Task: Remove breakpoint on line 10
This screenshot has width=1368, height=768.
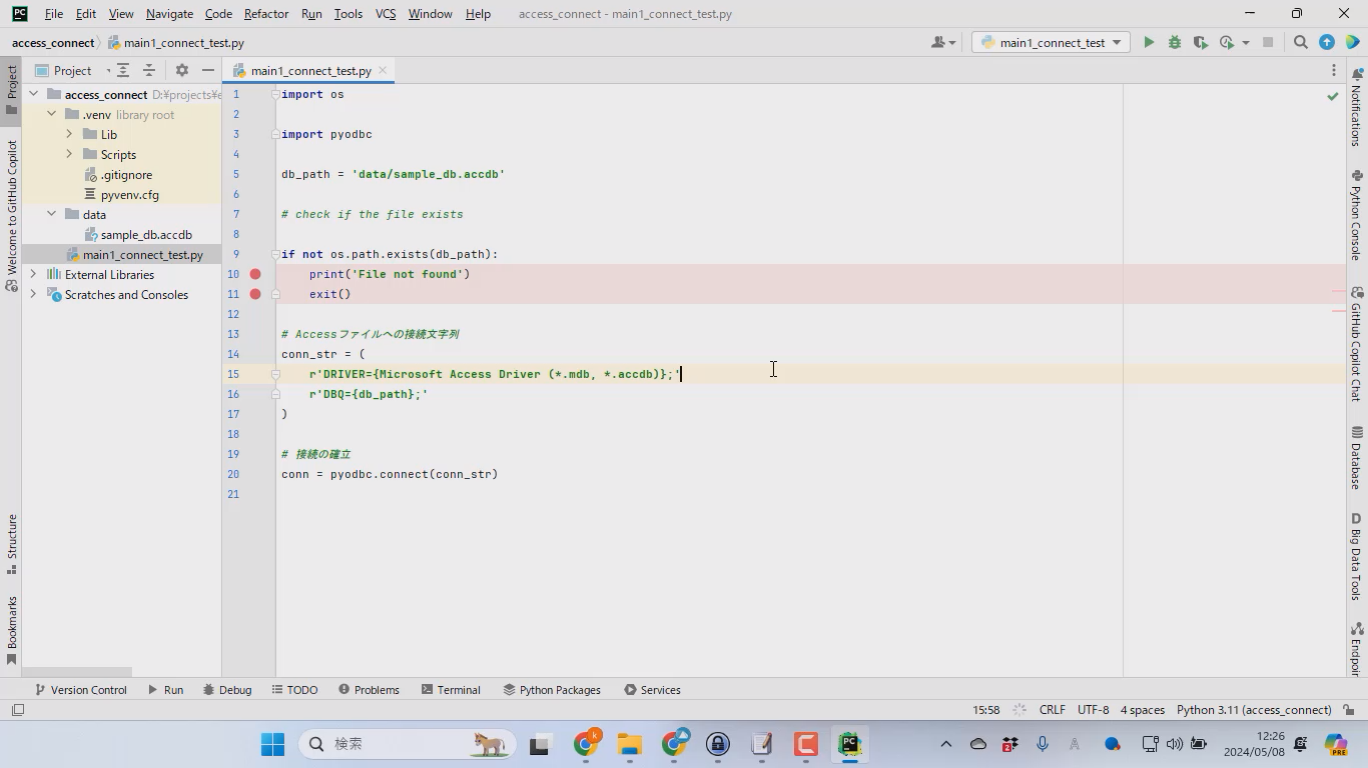Action: (x=255, y=274)
